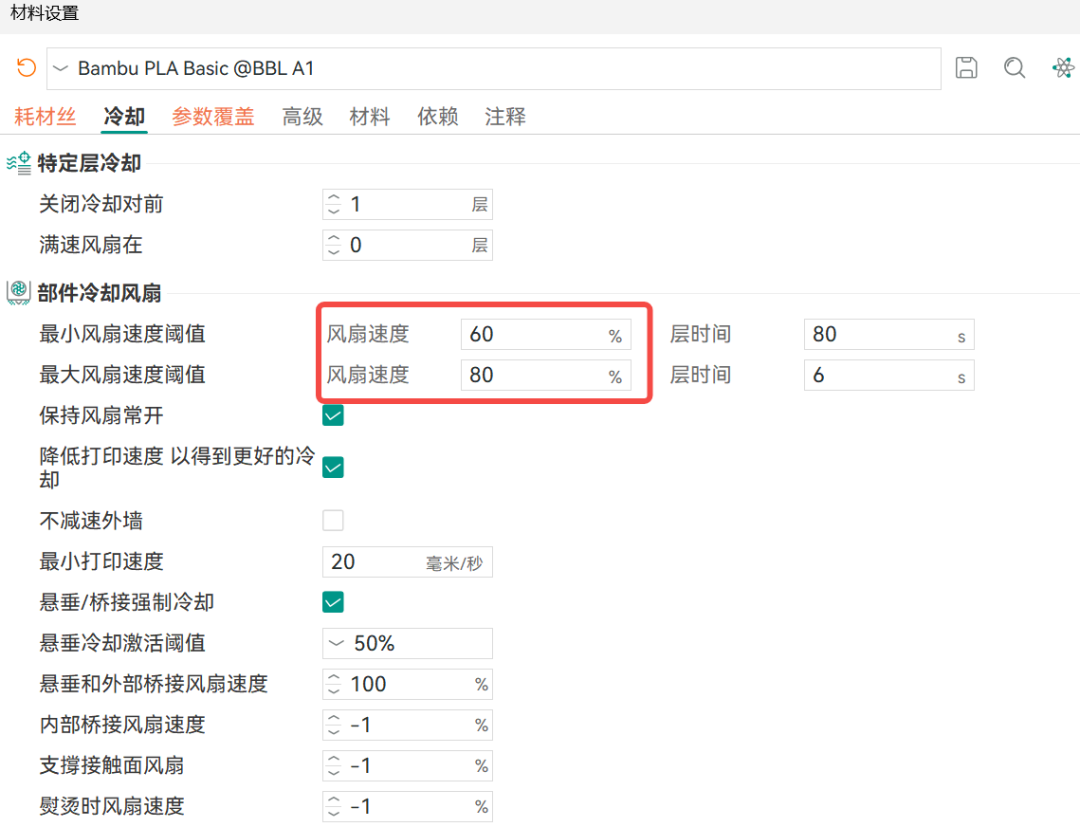Open the 注释 tab
The height and width of the screenshot is (827, 1080).
(x=505, y=116)
